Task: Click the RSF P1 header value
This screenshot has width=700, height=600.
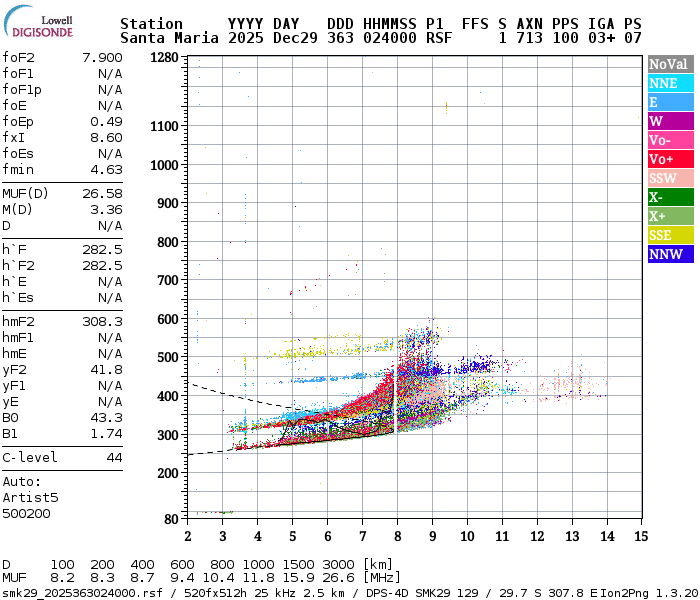Action: tap(439, 38)
